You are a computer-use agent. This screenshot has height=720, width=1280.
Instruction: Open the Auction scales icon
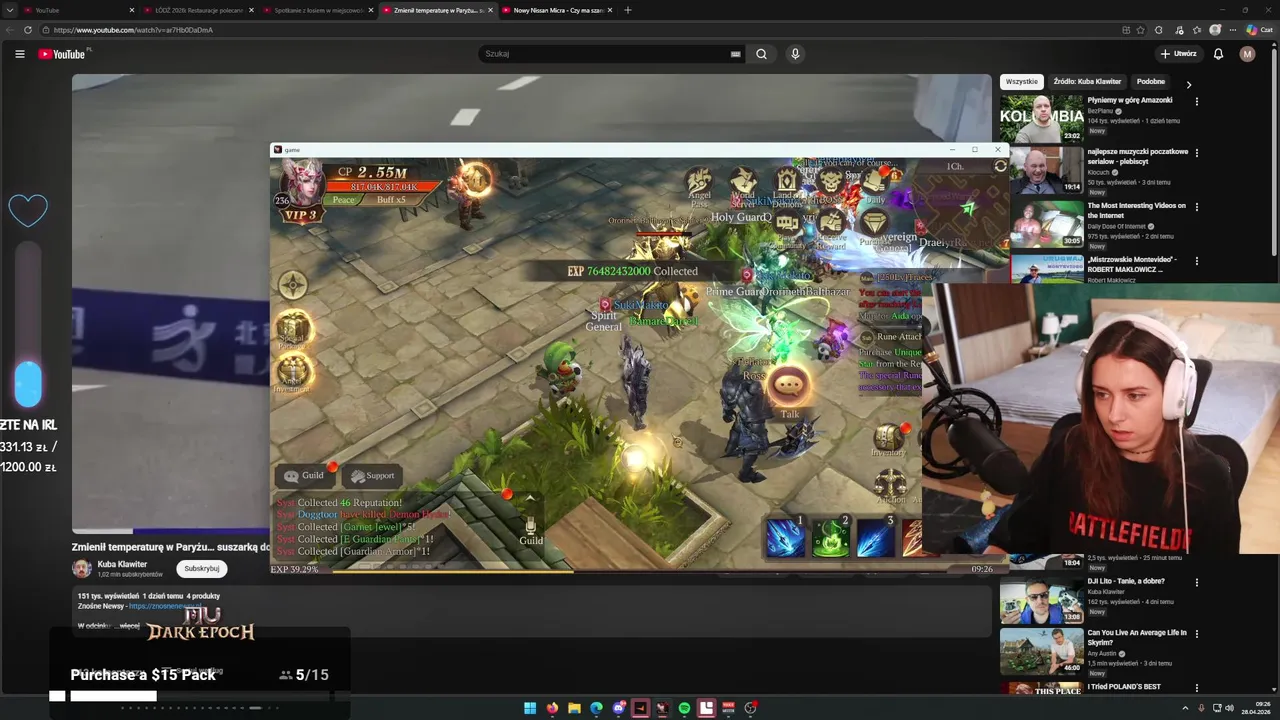(x=890, y=483)
